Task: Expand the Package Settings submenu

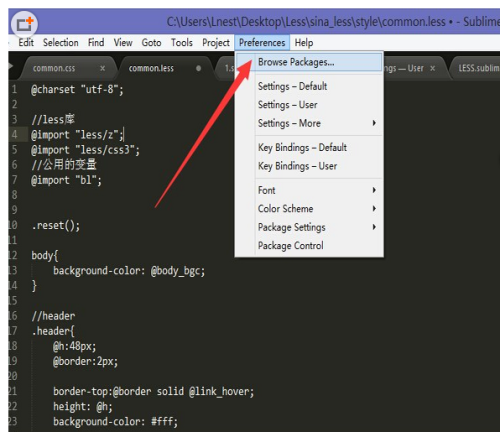Action: (309, 227)
